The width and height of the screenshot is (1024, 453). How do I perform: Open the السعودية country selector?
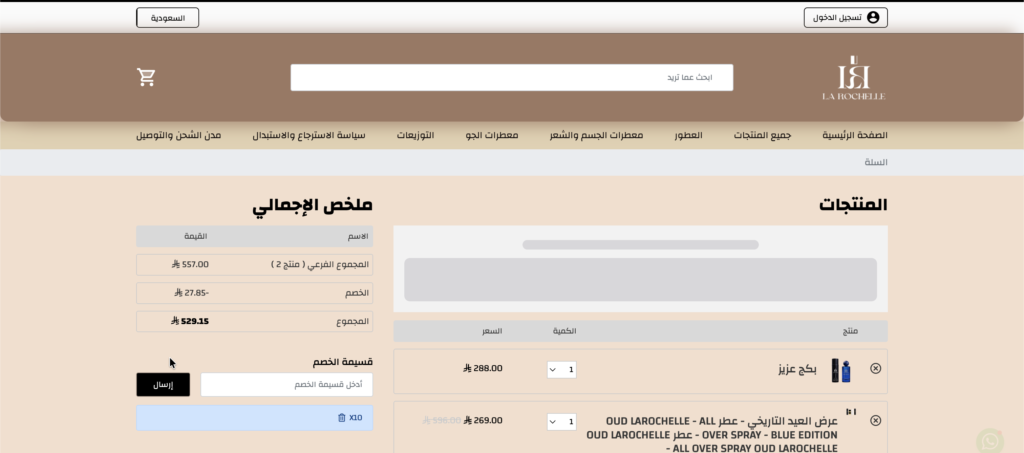click(x=168, y=18)
